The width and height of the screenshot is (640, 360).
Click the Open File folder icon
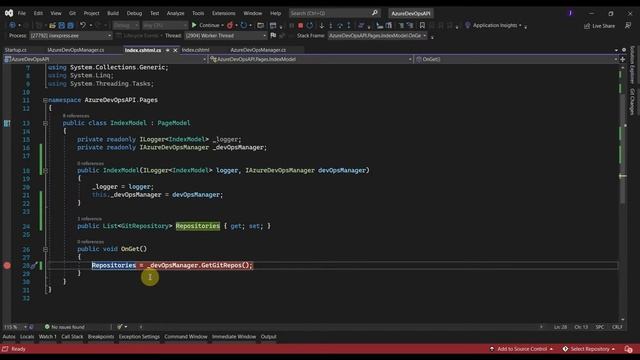52,25
